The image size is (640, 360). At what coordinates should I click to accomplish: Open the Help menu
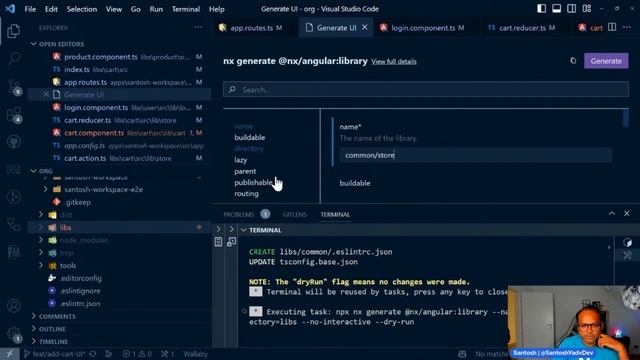click(x=217, y=9)
